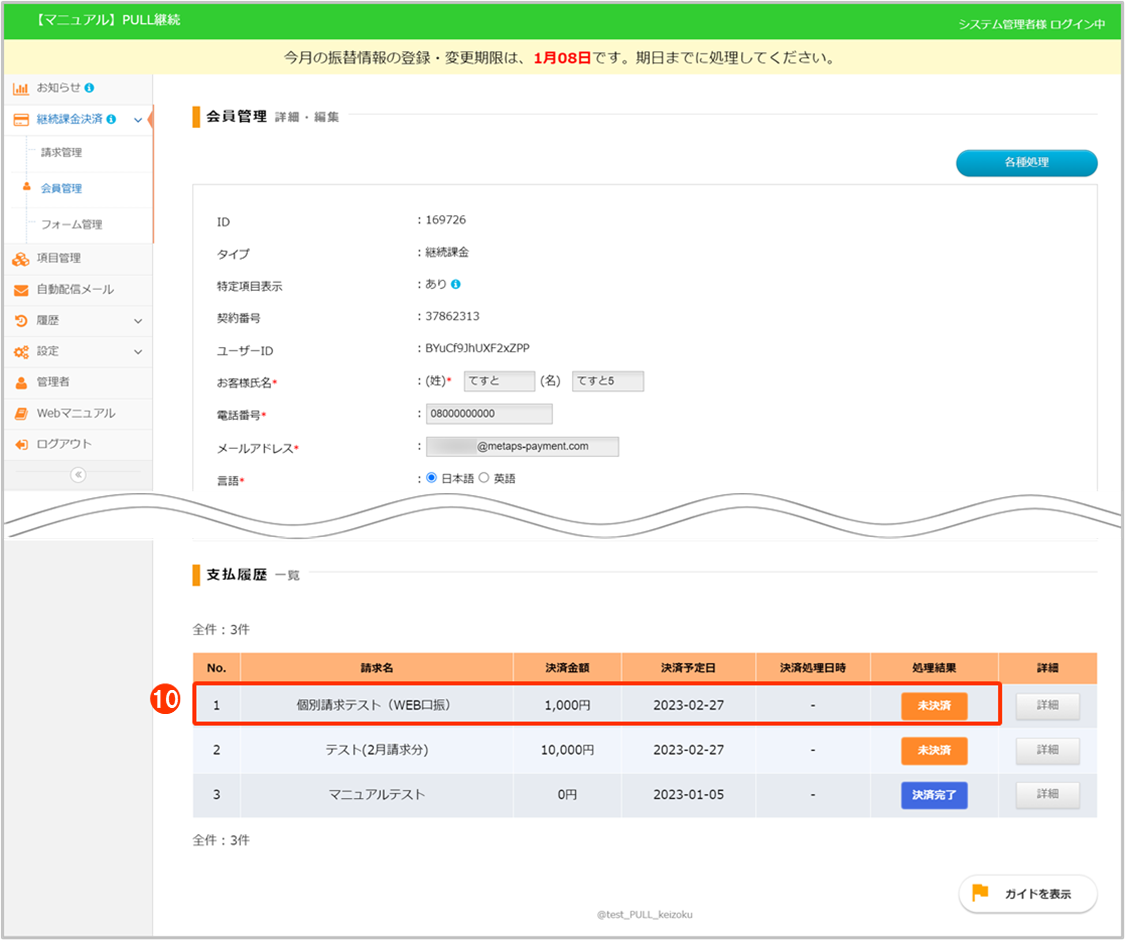The height and width of the screenshot is (940, 1125).
Task: Click the 項目管理 cubes icon
Action: click(x=20, y=259)
